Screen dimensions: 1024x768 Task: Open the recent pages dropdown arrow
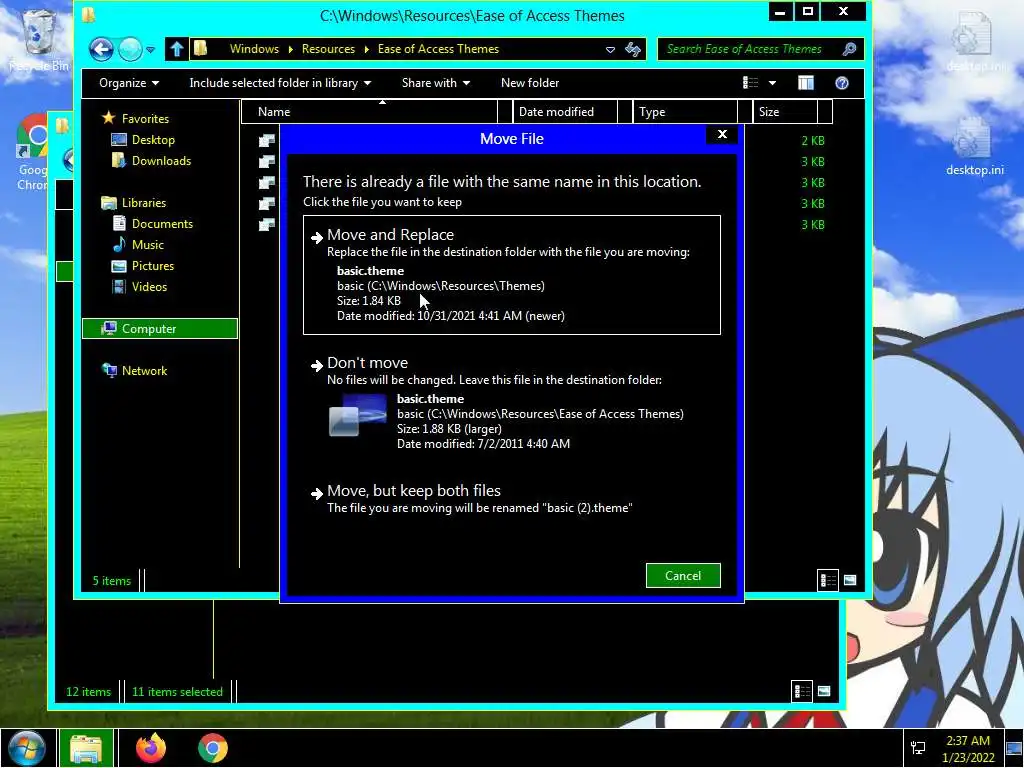pos(150,50)
